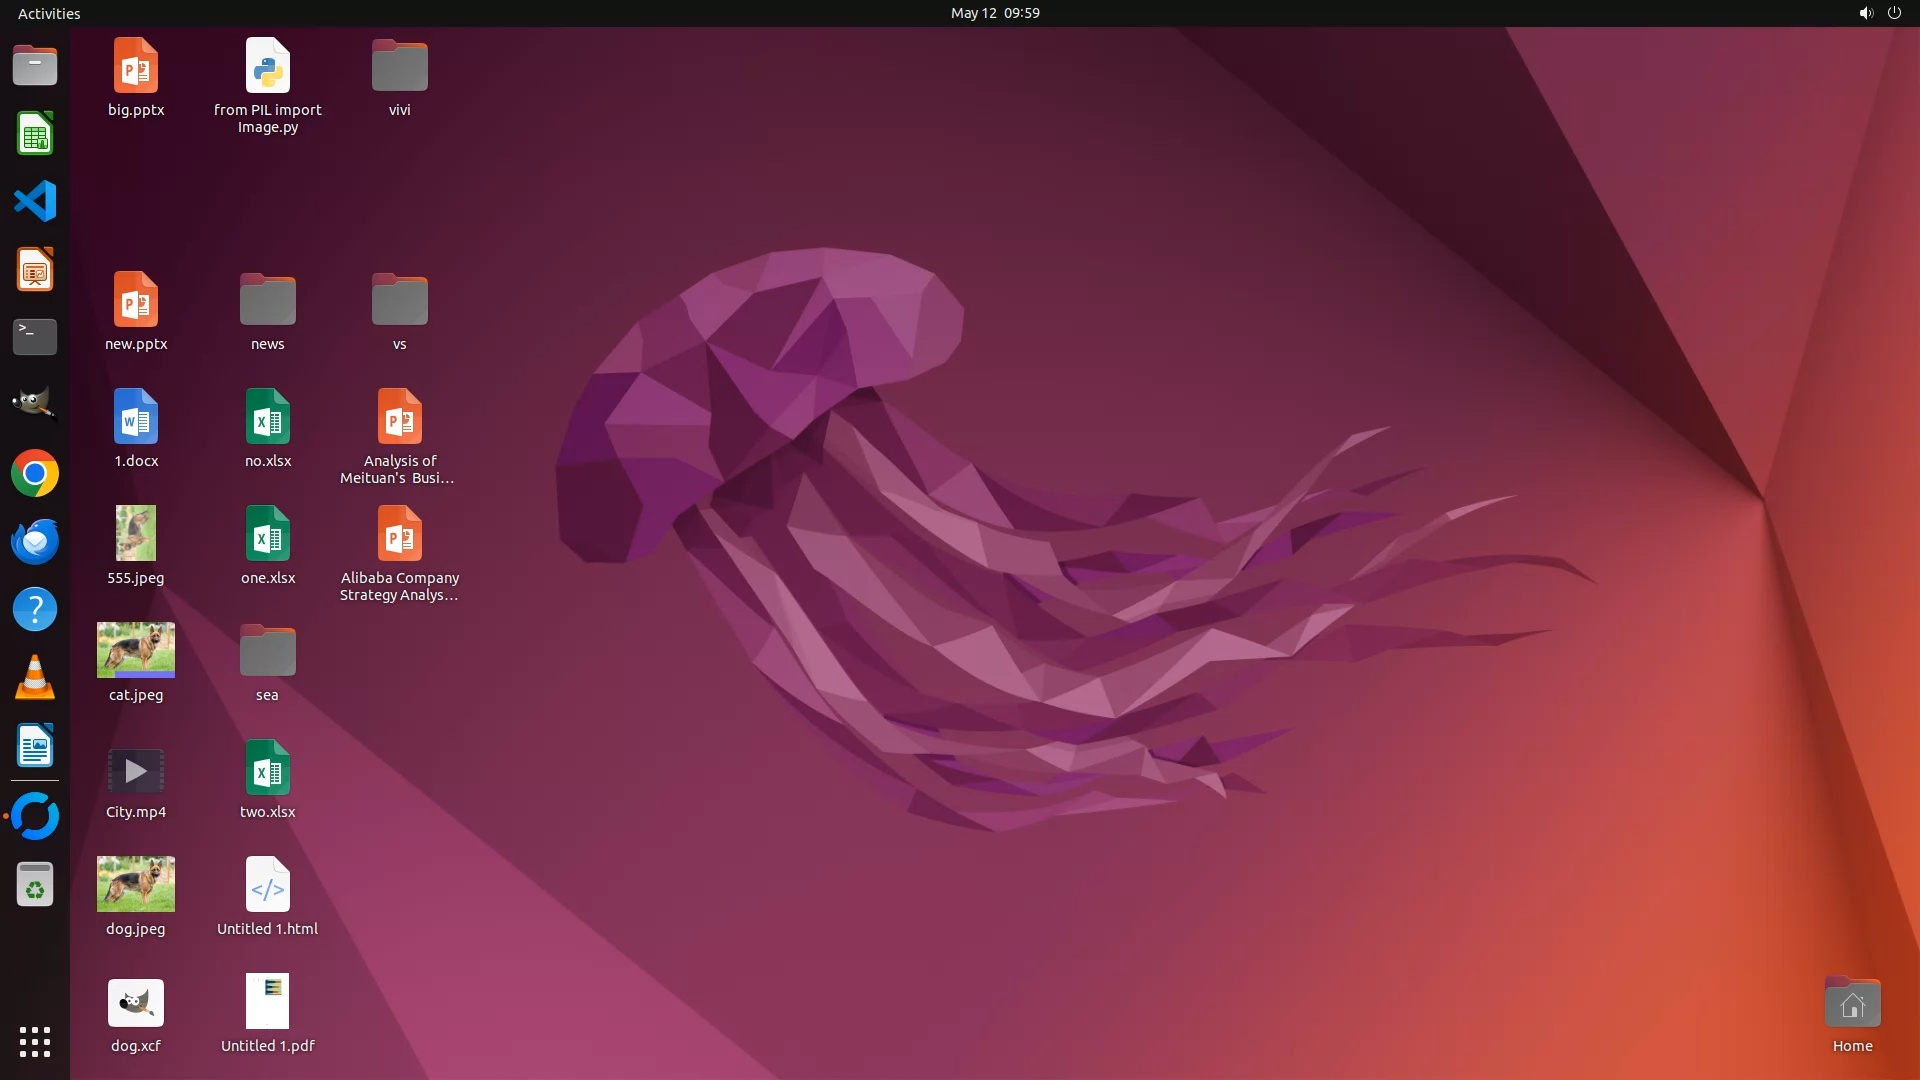
Task: Select the City.mp4 video file
Action: (x=136, y=771)
